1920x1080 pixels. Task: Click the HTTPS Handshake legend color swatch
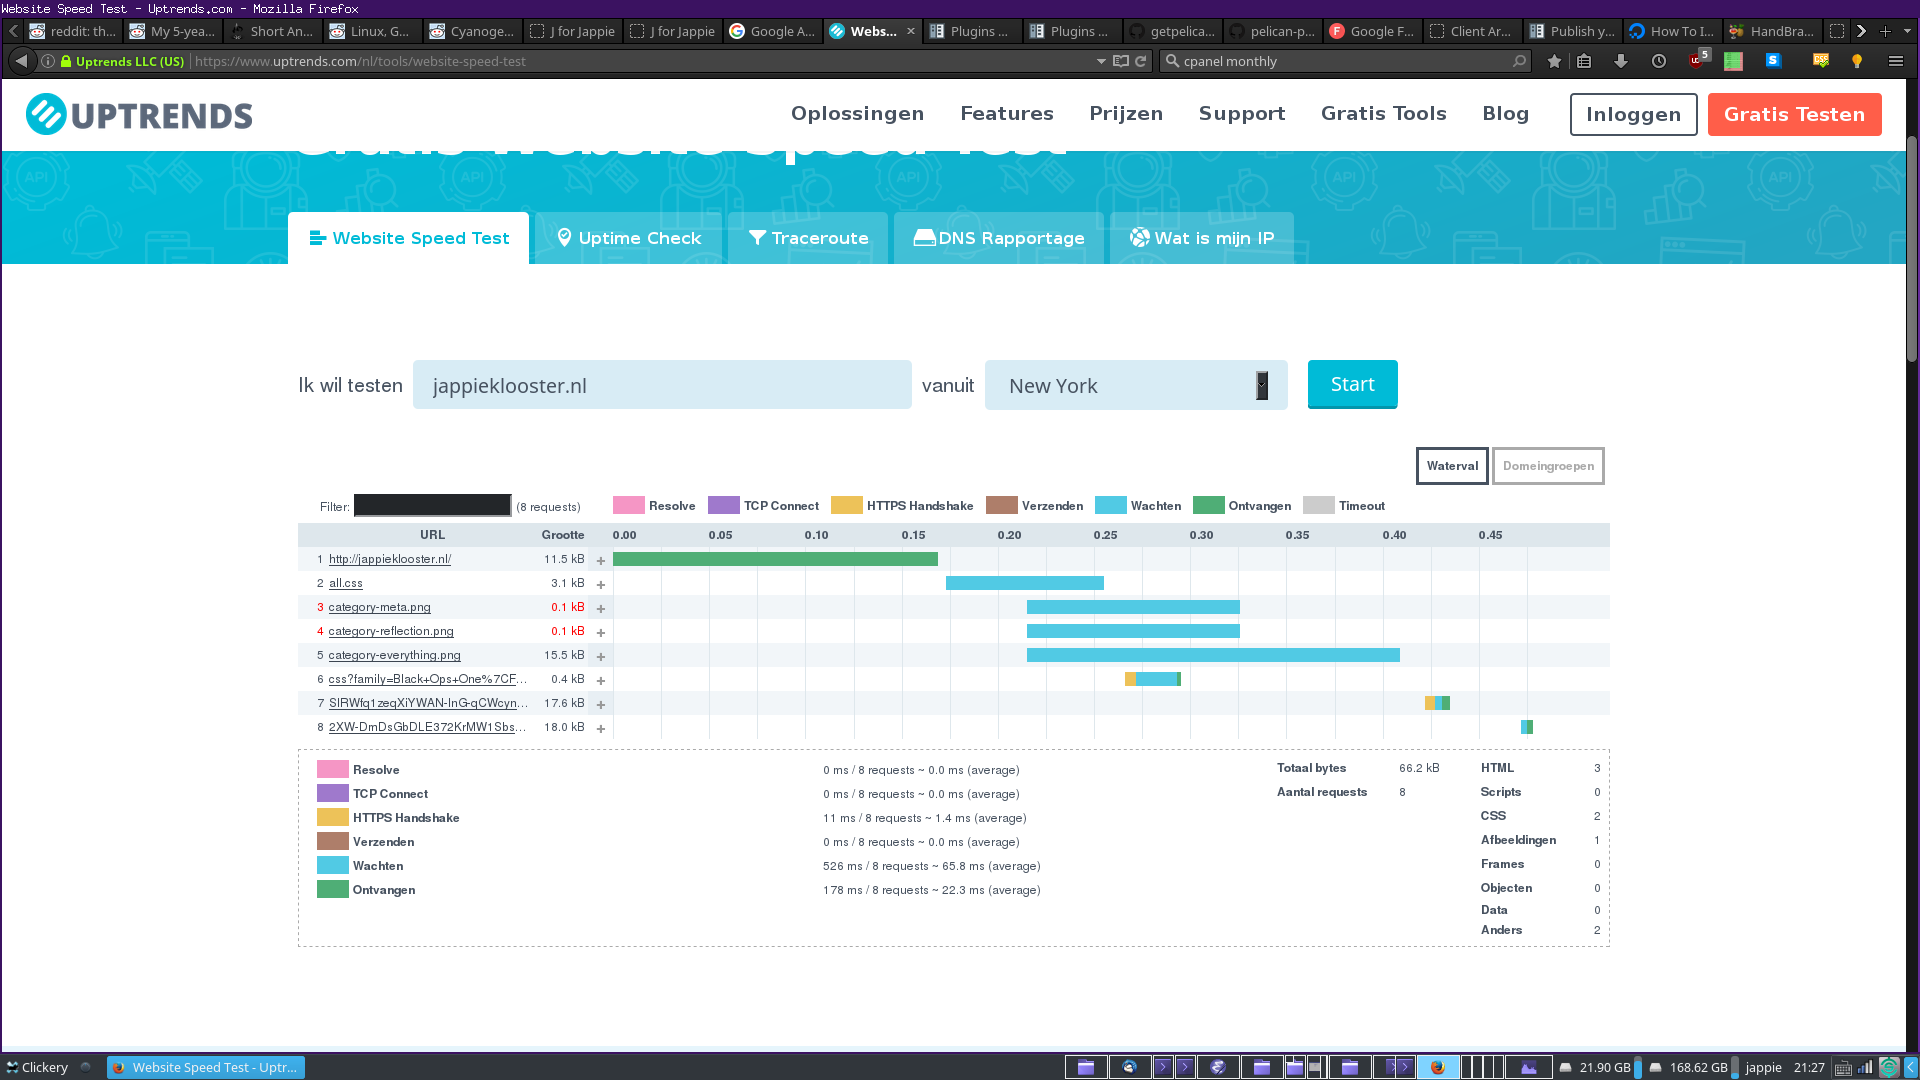(x=846, y=506)
